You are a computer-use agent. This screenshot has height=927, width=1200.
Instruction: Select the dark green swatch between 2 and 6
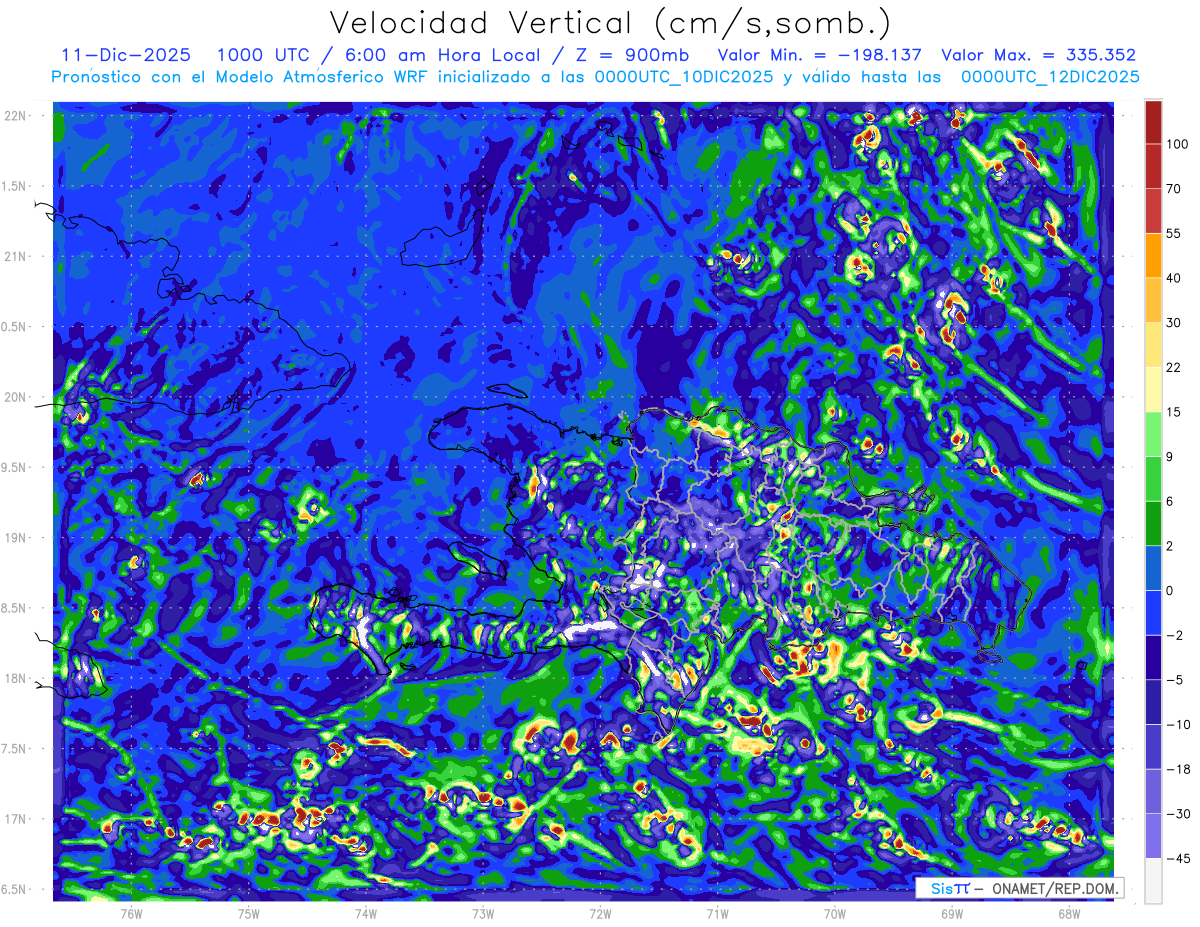point(1153,523)
